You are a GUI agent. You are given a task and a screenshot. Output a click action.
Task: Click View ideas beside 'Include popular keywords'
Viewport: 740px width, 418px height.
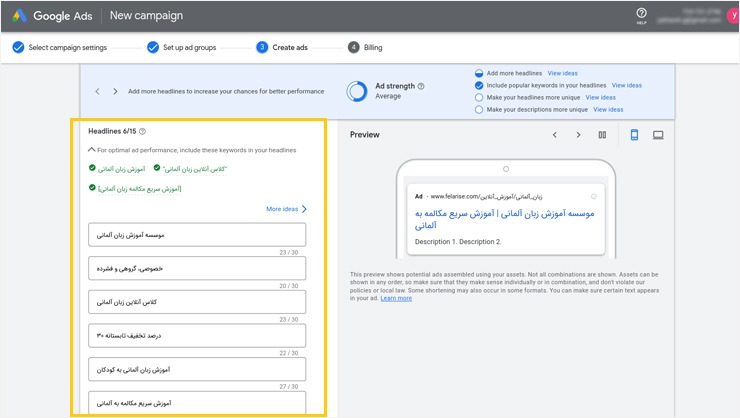tap(627, 86)
